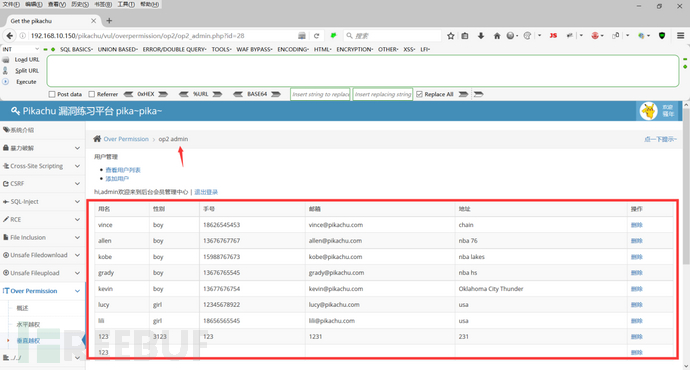
Task: Enable the Referrer checkbox
Action: click(x=92, y=94)
